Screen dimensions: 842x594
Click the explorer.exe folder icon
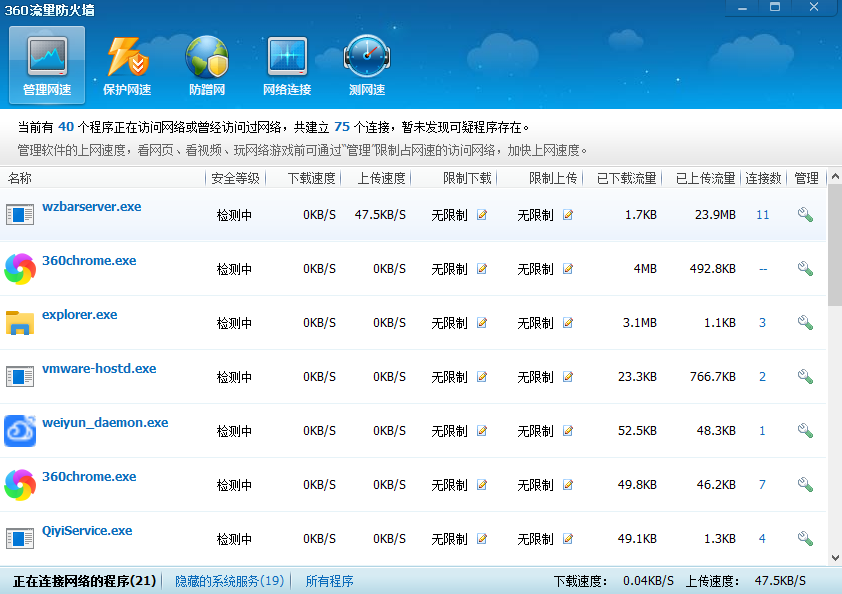coord(20,323)
